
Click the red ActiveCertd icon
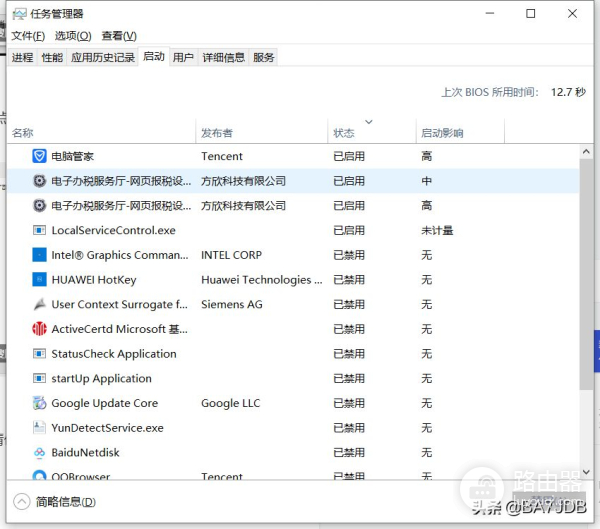(39, 329)
